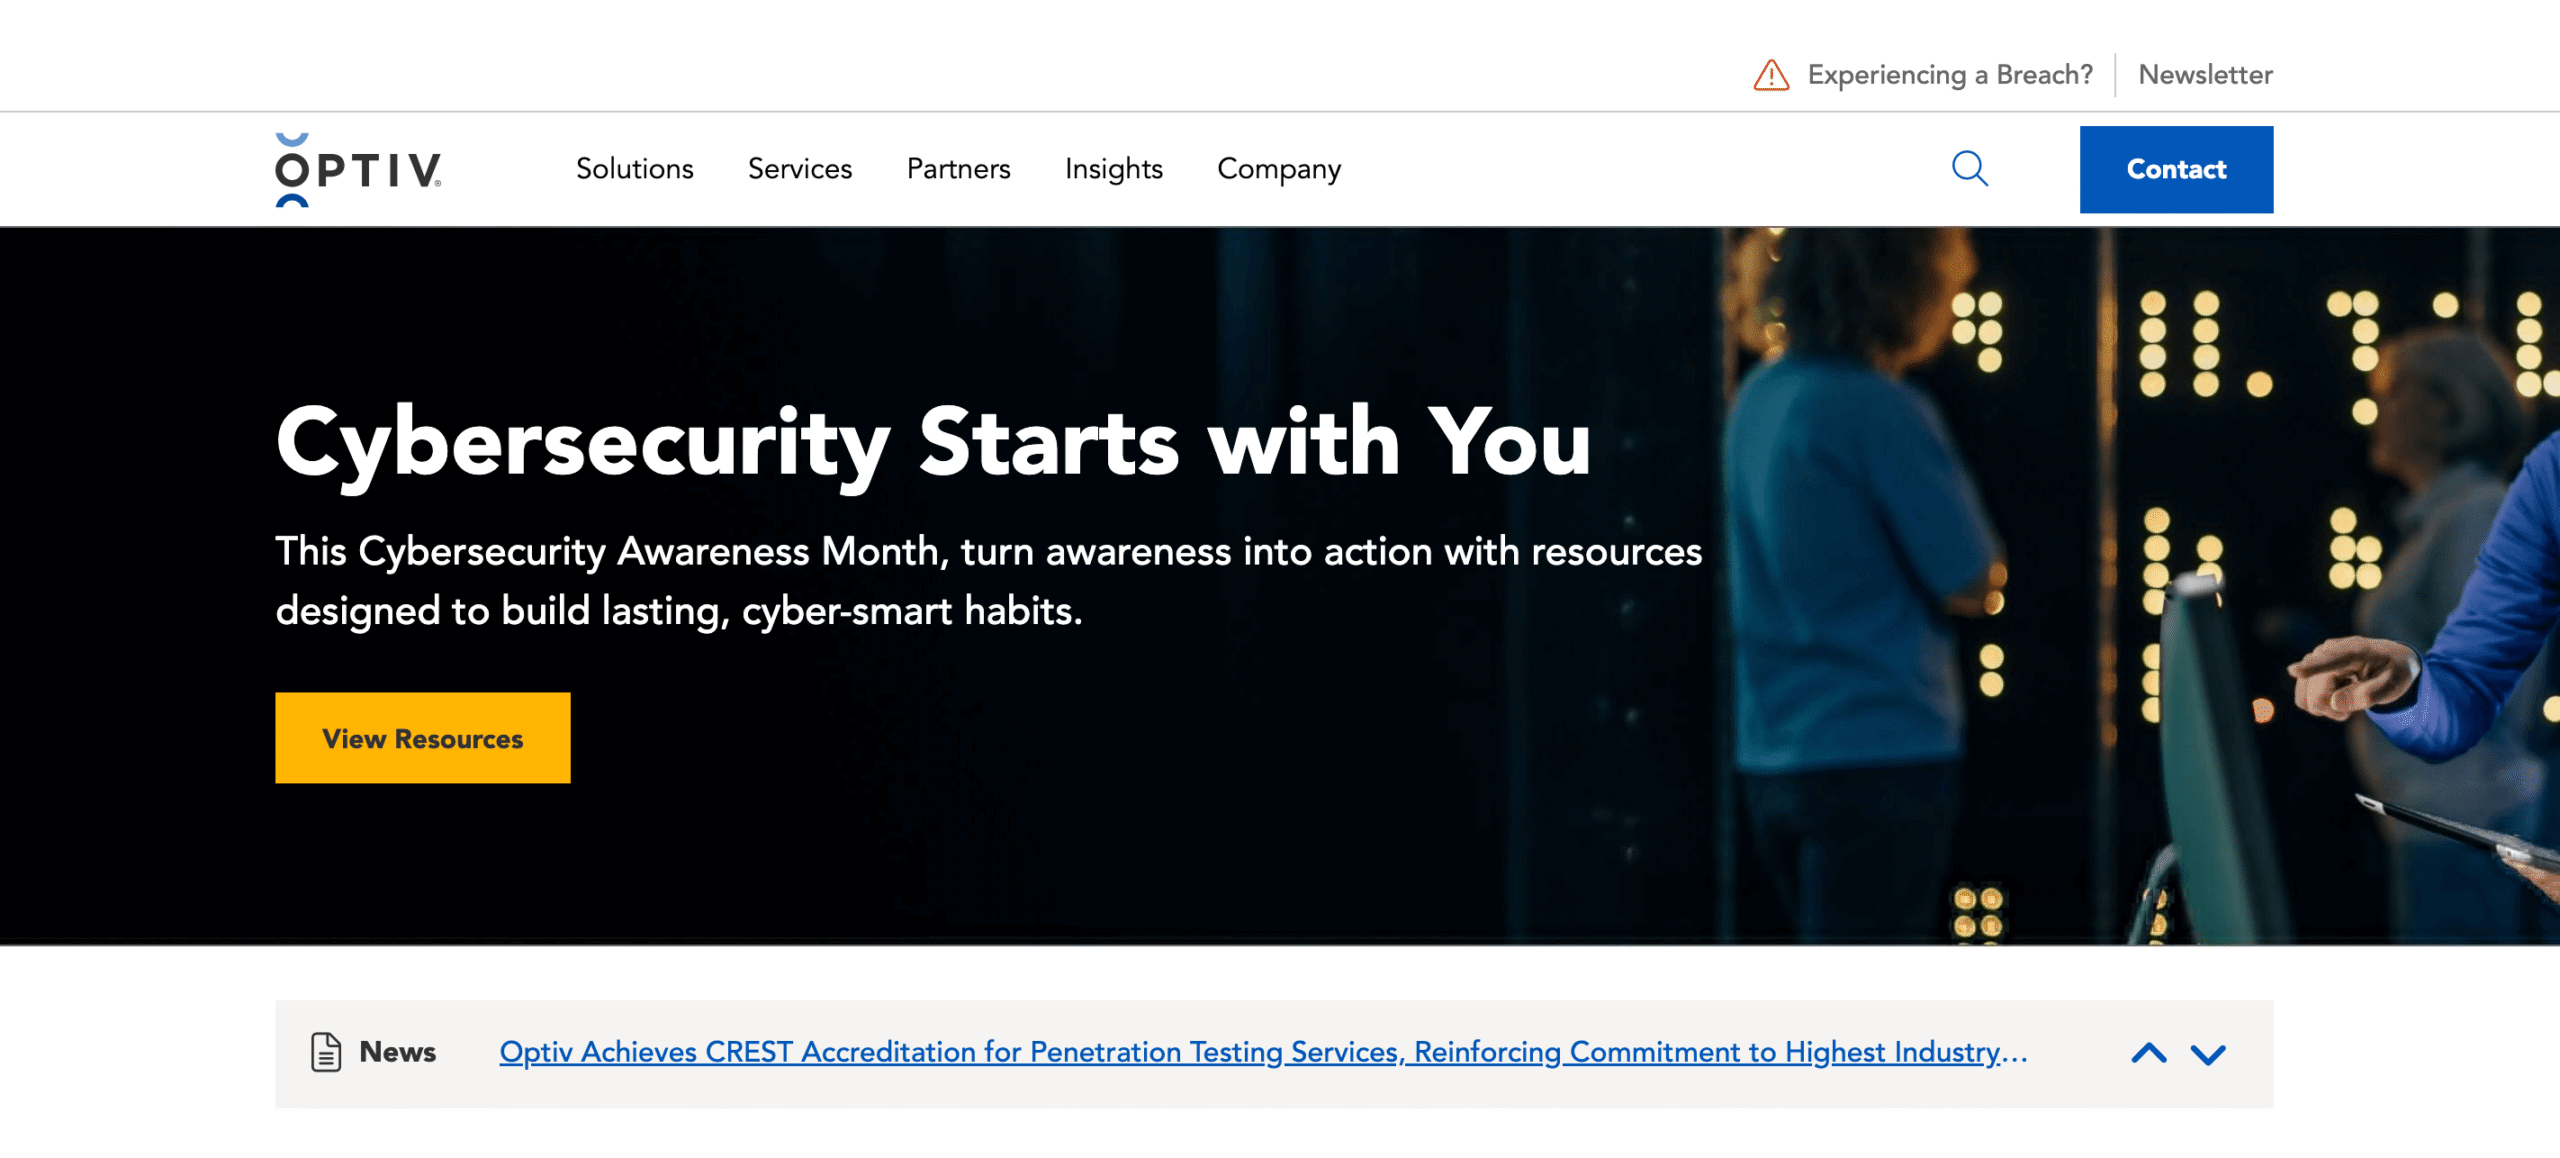This screenshot has height=1158, width=2560.
Task: Open the Services menu
Action: [799, 169]
